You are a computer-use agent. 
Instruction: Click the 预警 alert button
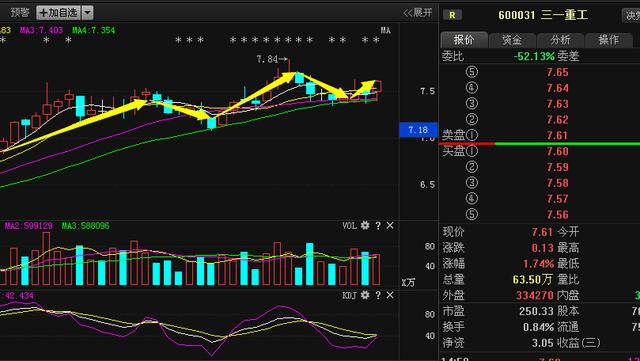(x=20, y=13)
